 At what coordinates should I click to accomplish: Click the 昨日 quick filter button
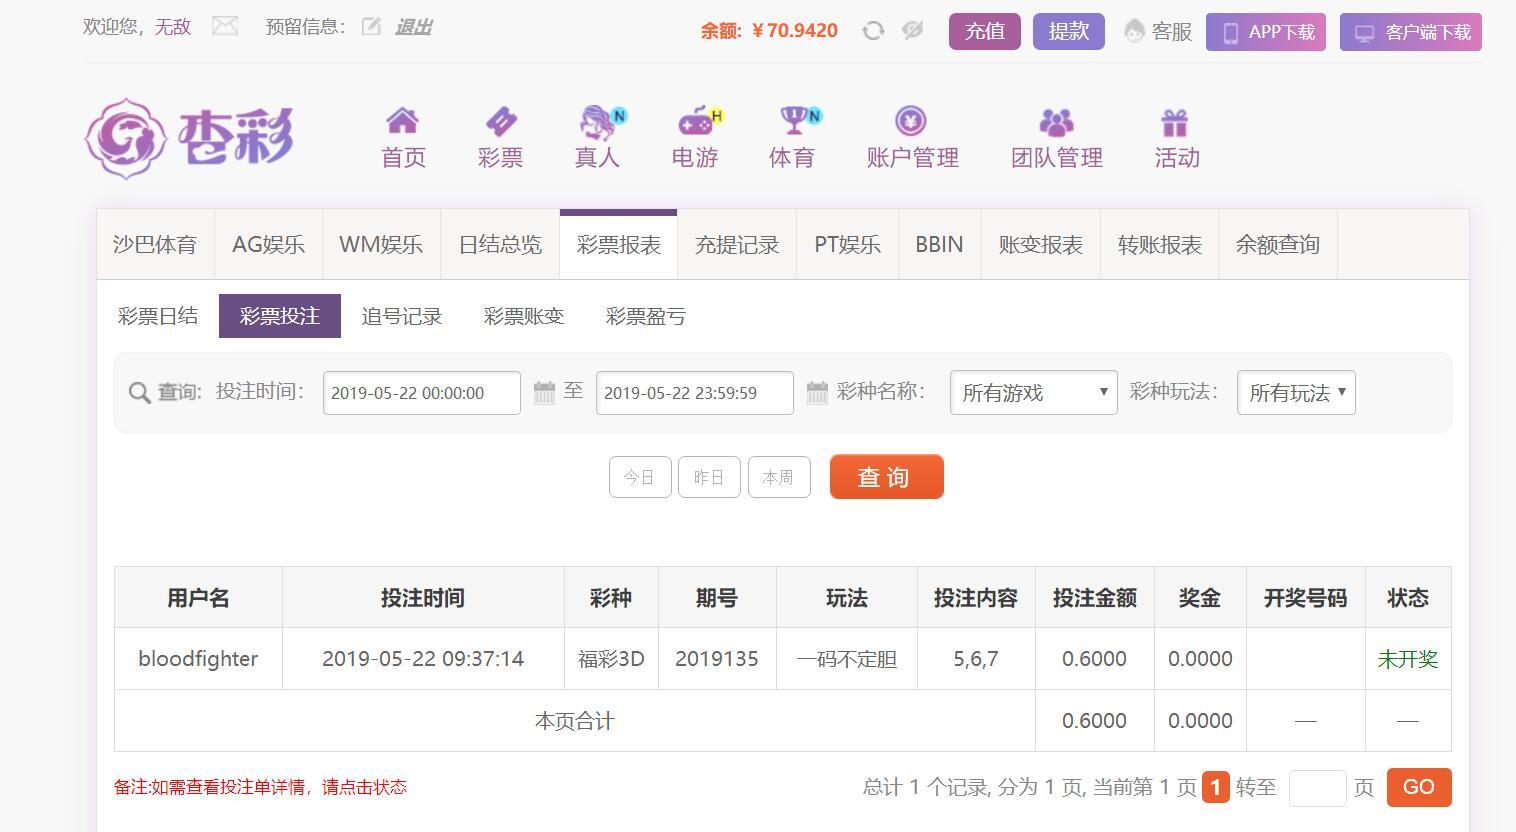pos(709,477)
